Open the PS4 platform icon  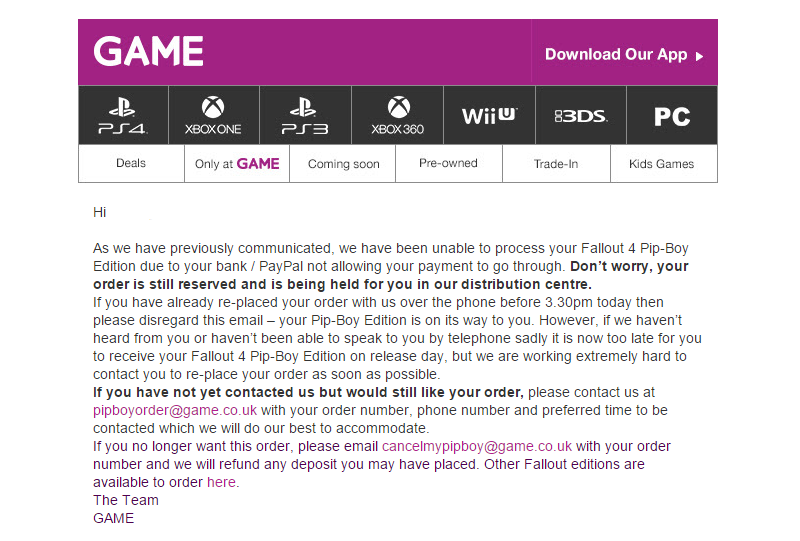click(x=123, y=115)
